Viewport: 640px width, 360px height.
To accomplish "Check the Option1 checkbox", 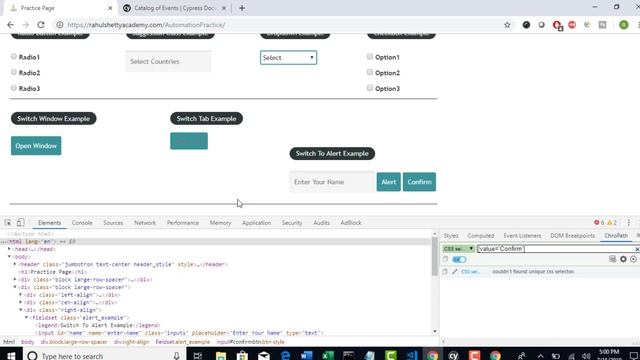I will click(x=370, y=56).
